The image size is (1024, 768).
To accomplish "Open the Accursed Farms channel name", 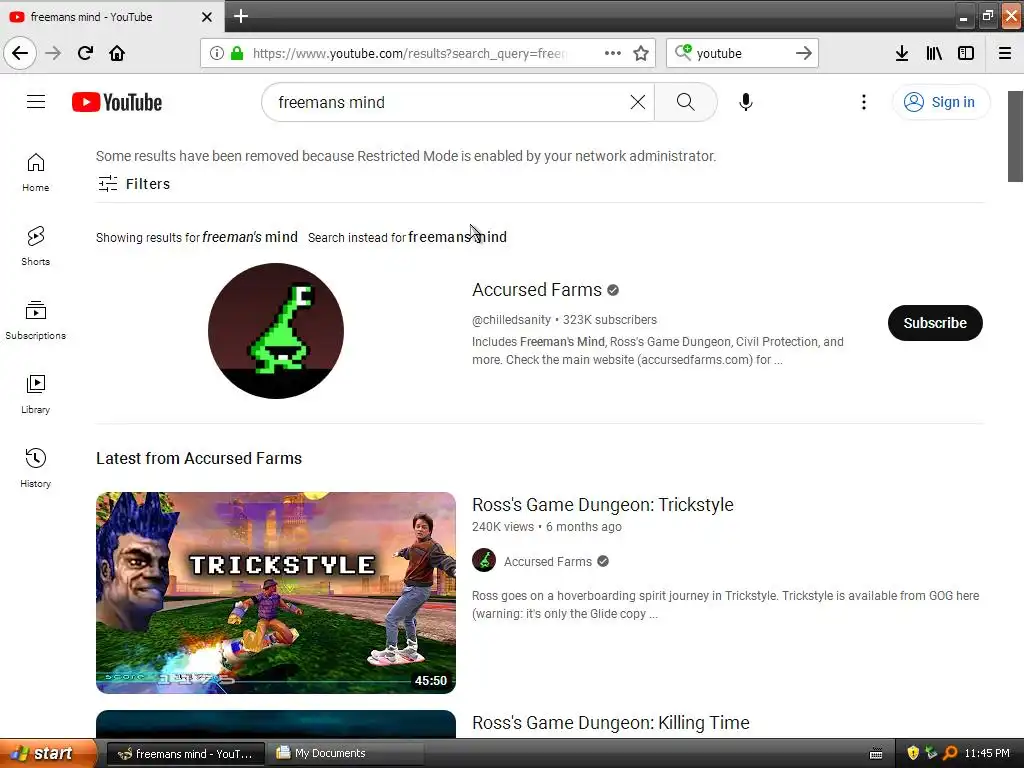I will pos(537,290).
